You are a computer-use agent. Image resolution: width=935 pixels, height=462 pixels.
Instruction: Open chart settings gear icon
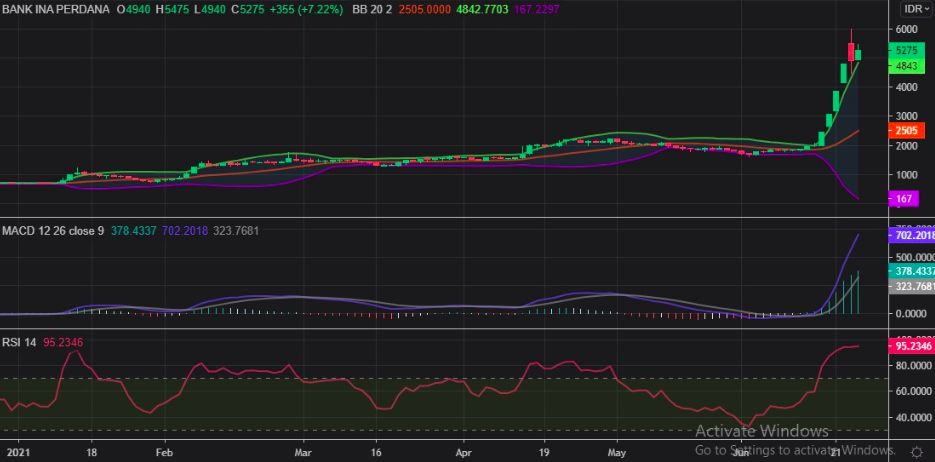[x=917, y=451]
